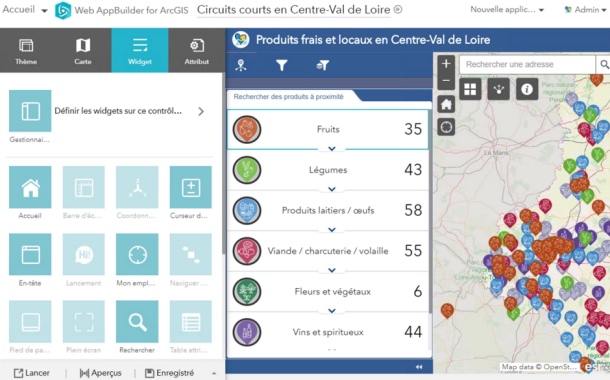Open the nearby search pin tool

(241, 65)
